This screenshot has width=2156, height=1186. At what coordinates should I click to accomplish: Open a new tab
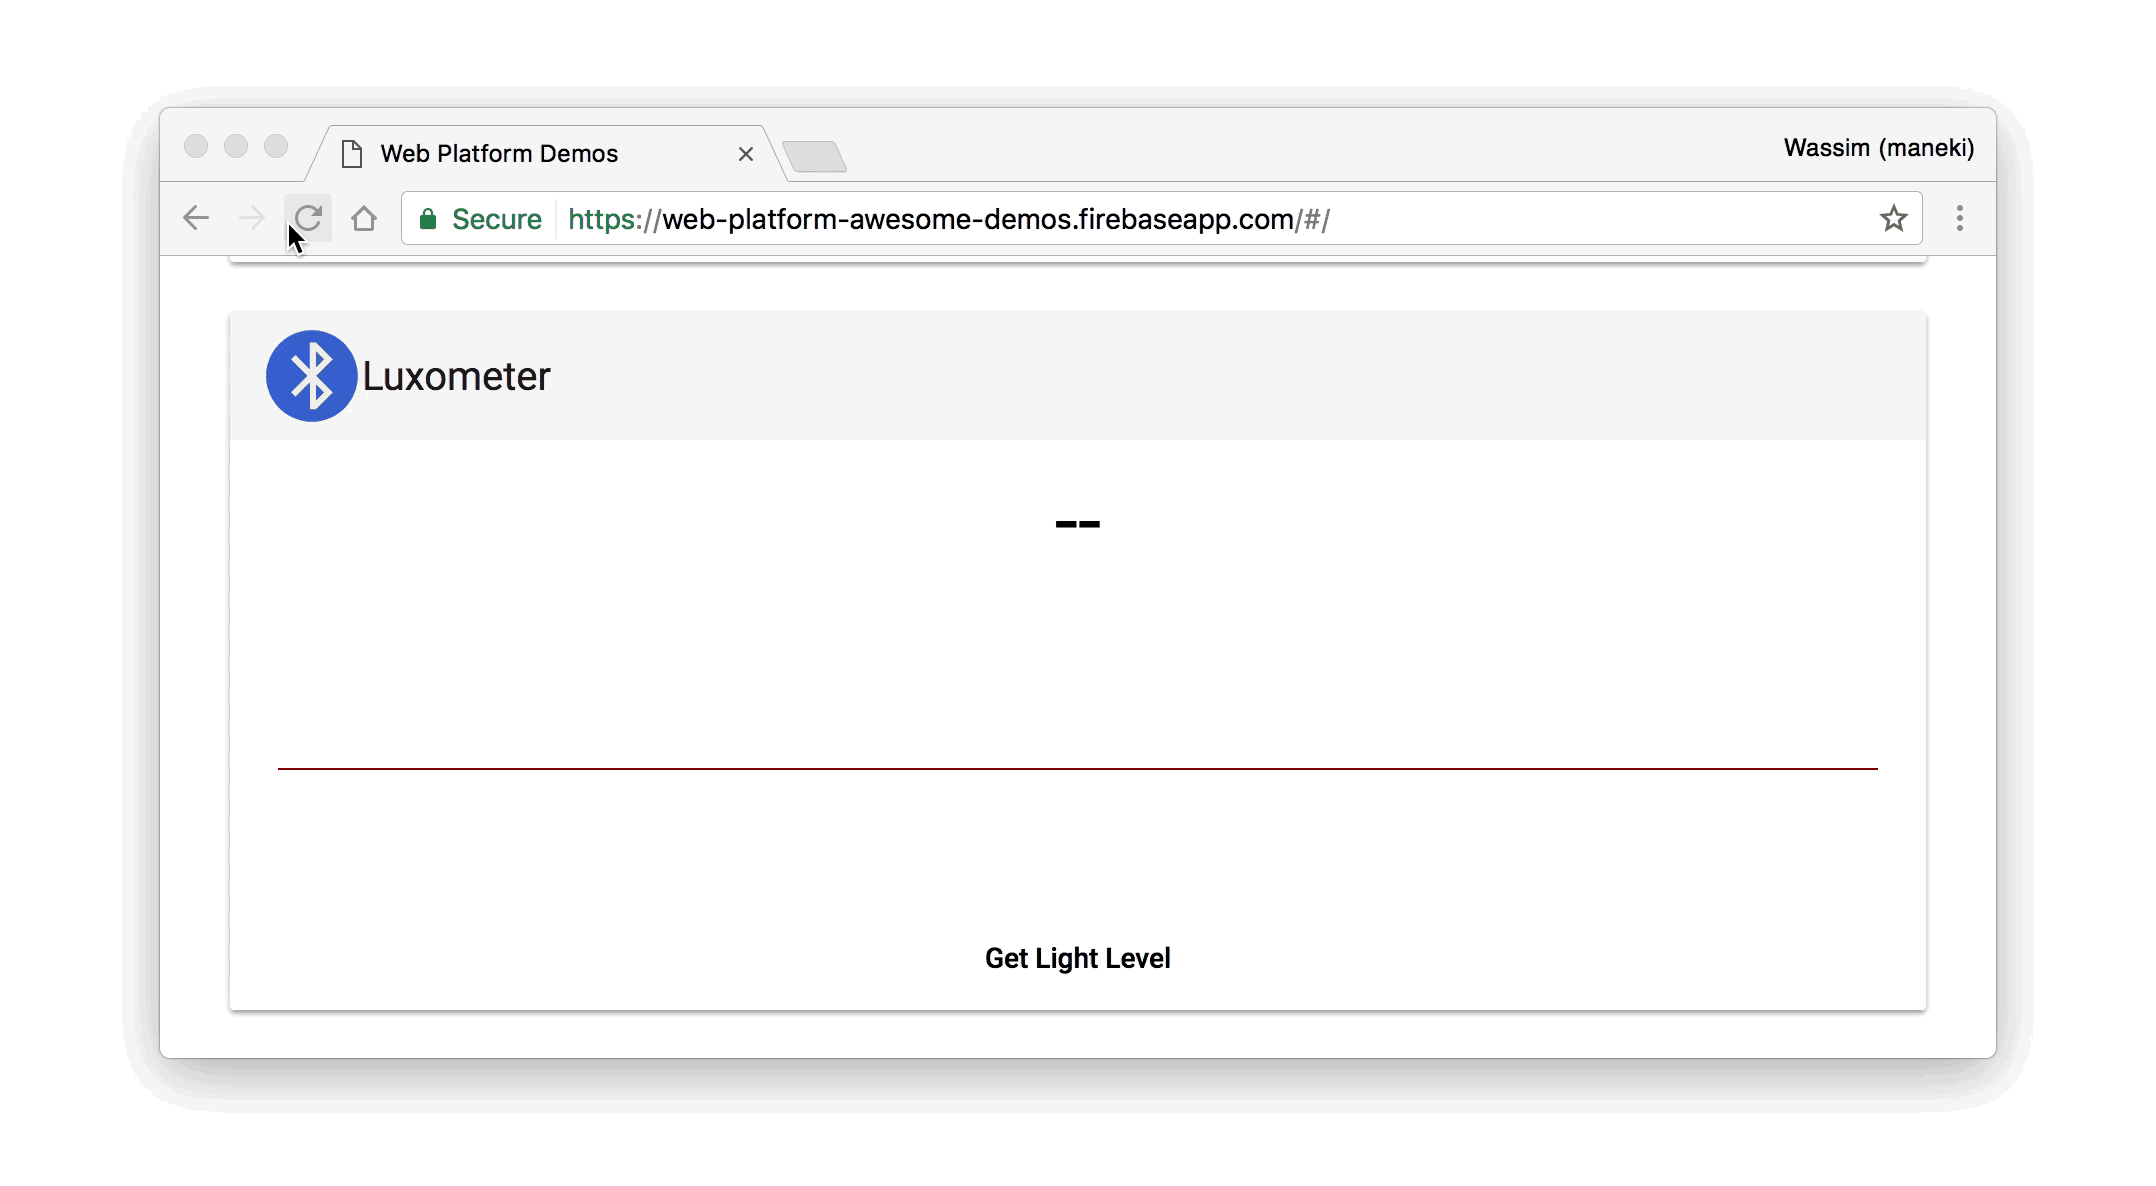point(814,157)
